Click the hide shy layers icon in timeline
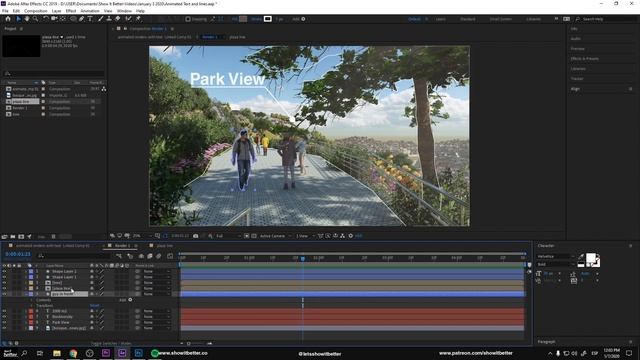This screenshot has width=640, height=360. (141, 256)
